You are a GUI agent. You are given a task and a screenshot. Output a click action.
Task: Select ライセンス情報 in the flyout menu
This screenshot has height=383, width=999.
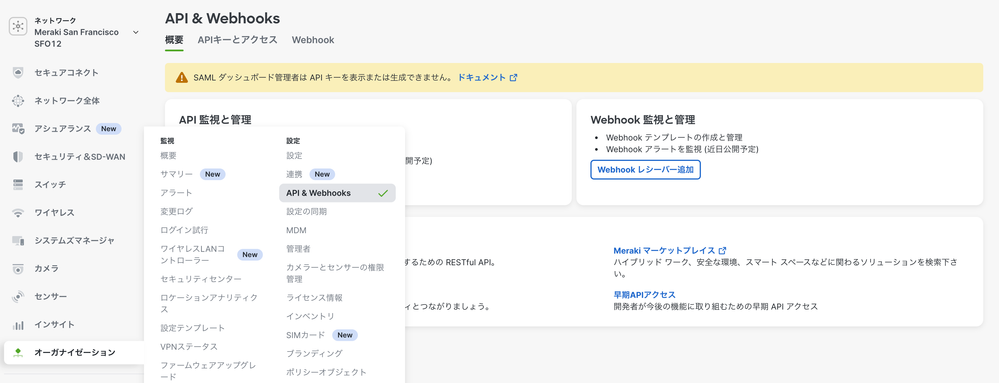[315, 298]
